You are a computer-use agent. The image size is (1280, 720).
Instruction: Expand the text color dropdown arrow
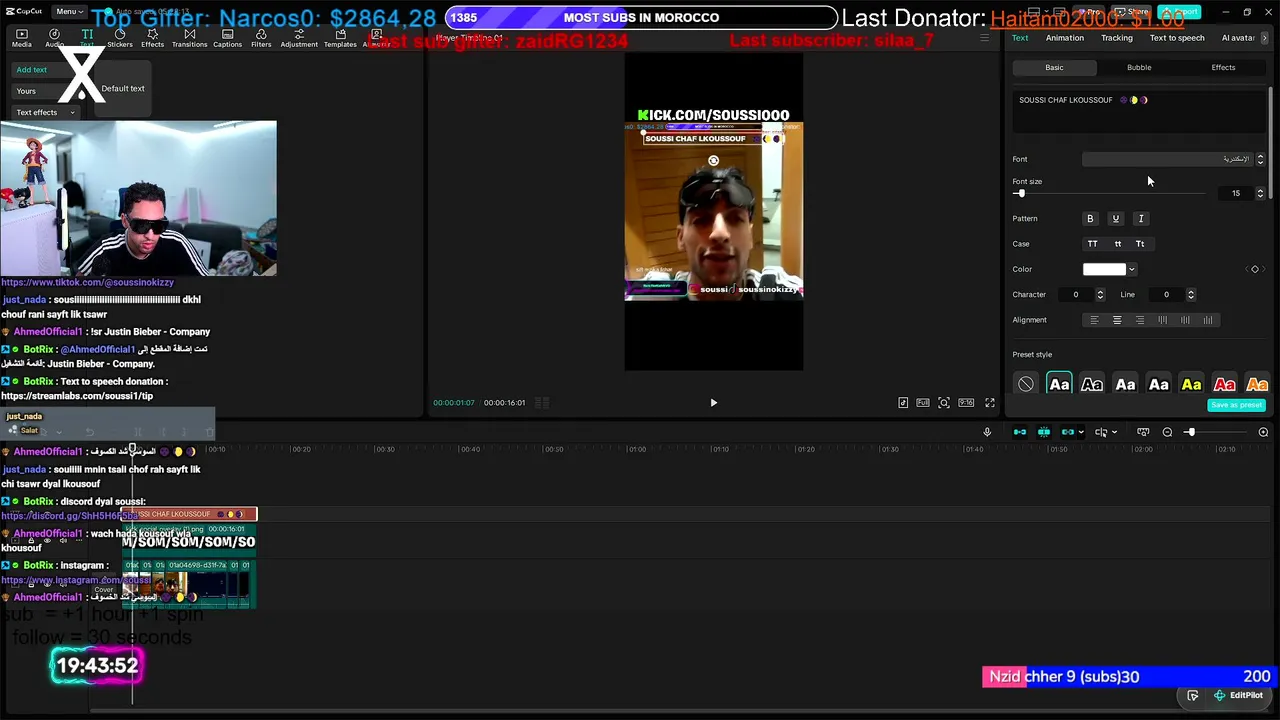point(1131,269)
